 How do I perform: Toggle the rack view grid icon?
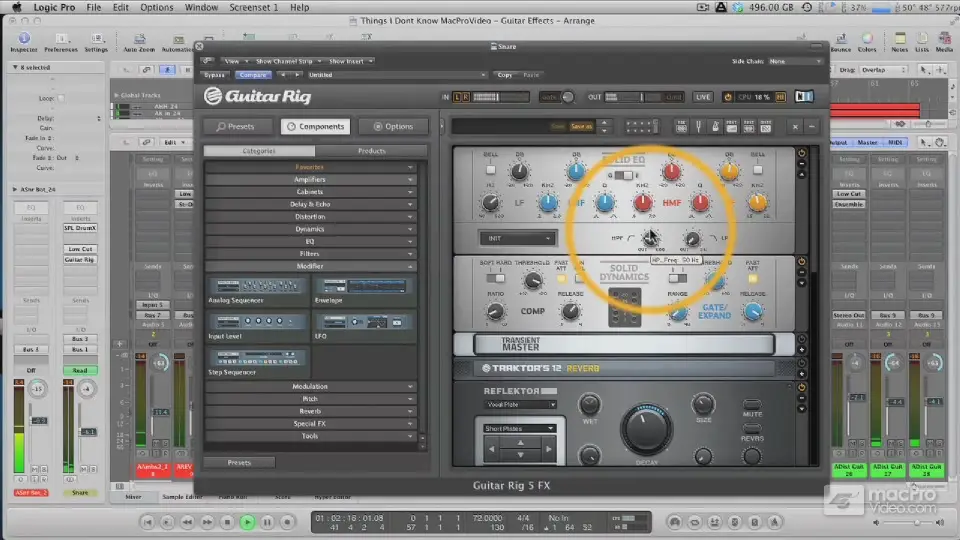pyautogui.click(x=641, y=127)
